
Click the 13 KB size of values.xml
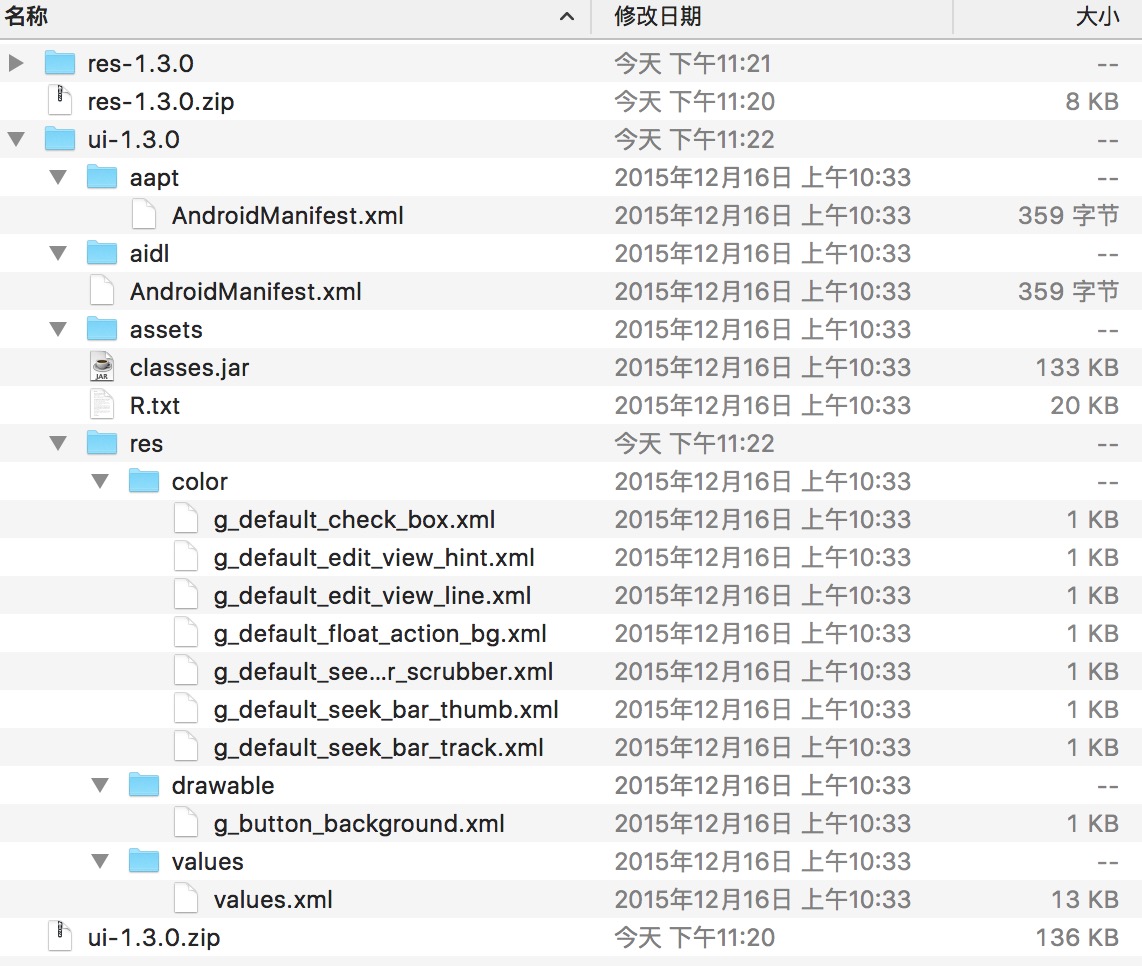(x=1084, y=899)
